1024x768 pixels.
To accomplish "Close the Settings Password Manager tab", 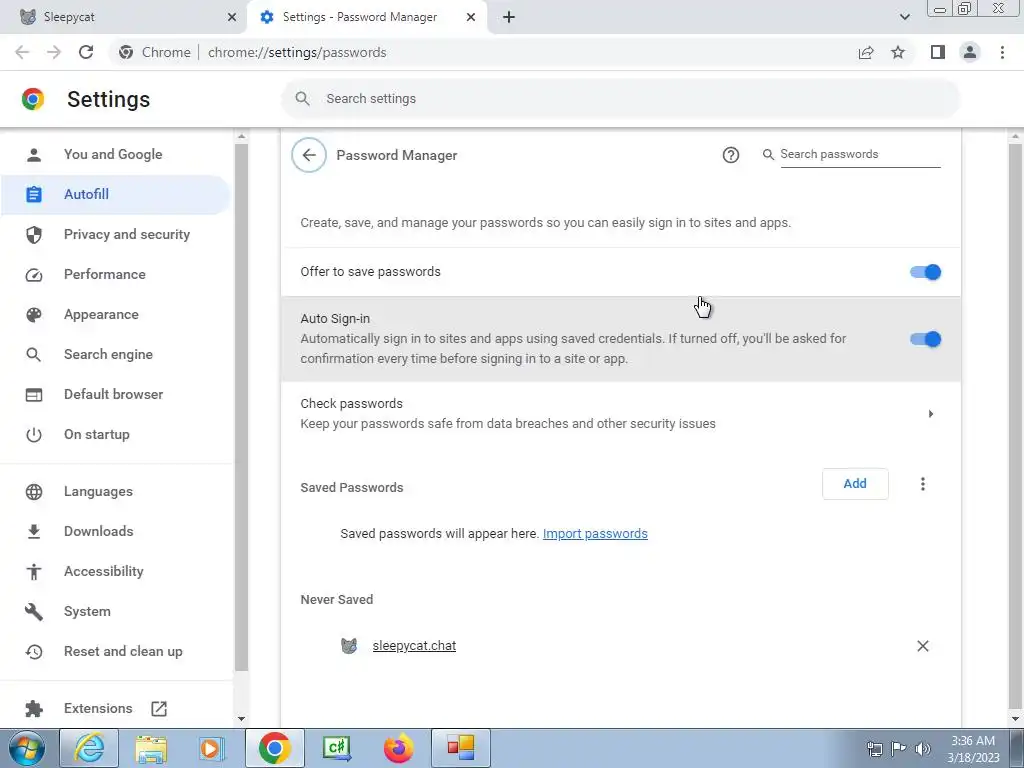I will pos(471,17).
